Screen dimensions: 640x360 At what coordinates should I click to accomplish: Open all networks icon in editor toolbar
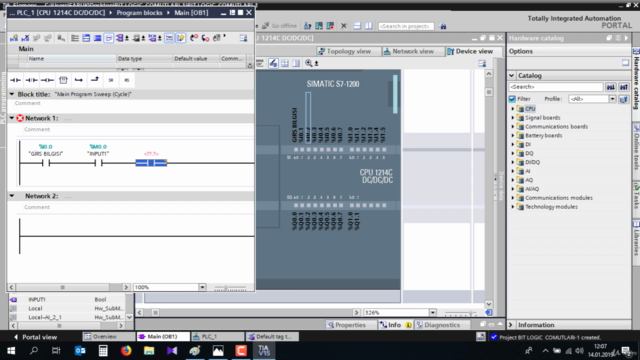pos(86,38)
